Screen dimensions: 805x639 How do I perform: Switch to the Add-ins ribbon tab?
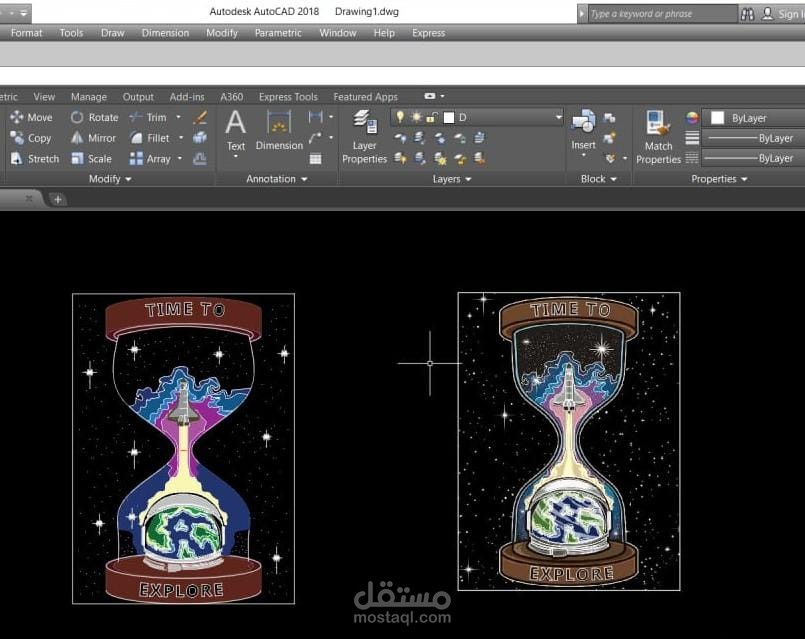tap(187, 96)
